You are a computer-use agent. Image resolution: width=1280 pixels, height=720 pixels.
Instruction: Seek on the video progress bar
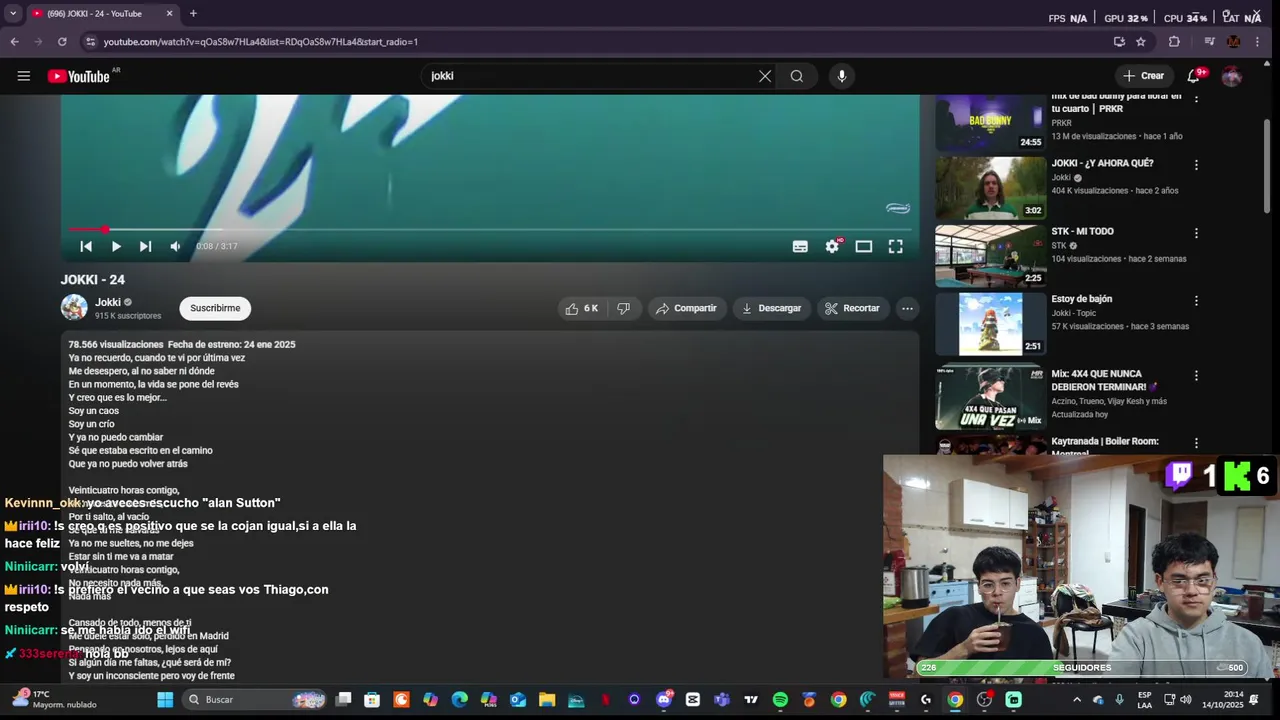[x=490, y=229]
